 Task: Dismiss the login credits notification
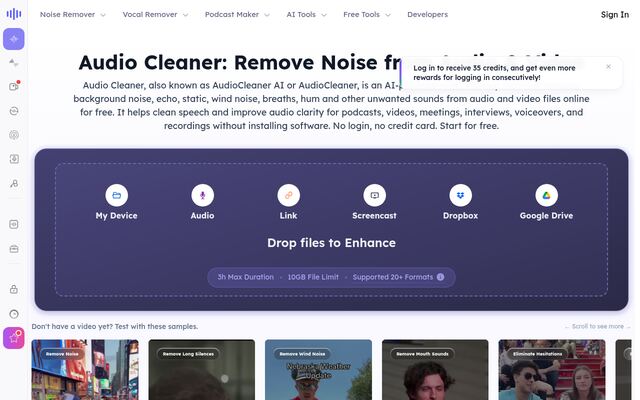[x=609, y=67]
